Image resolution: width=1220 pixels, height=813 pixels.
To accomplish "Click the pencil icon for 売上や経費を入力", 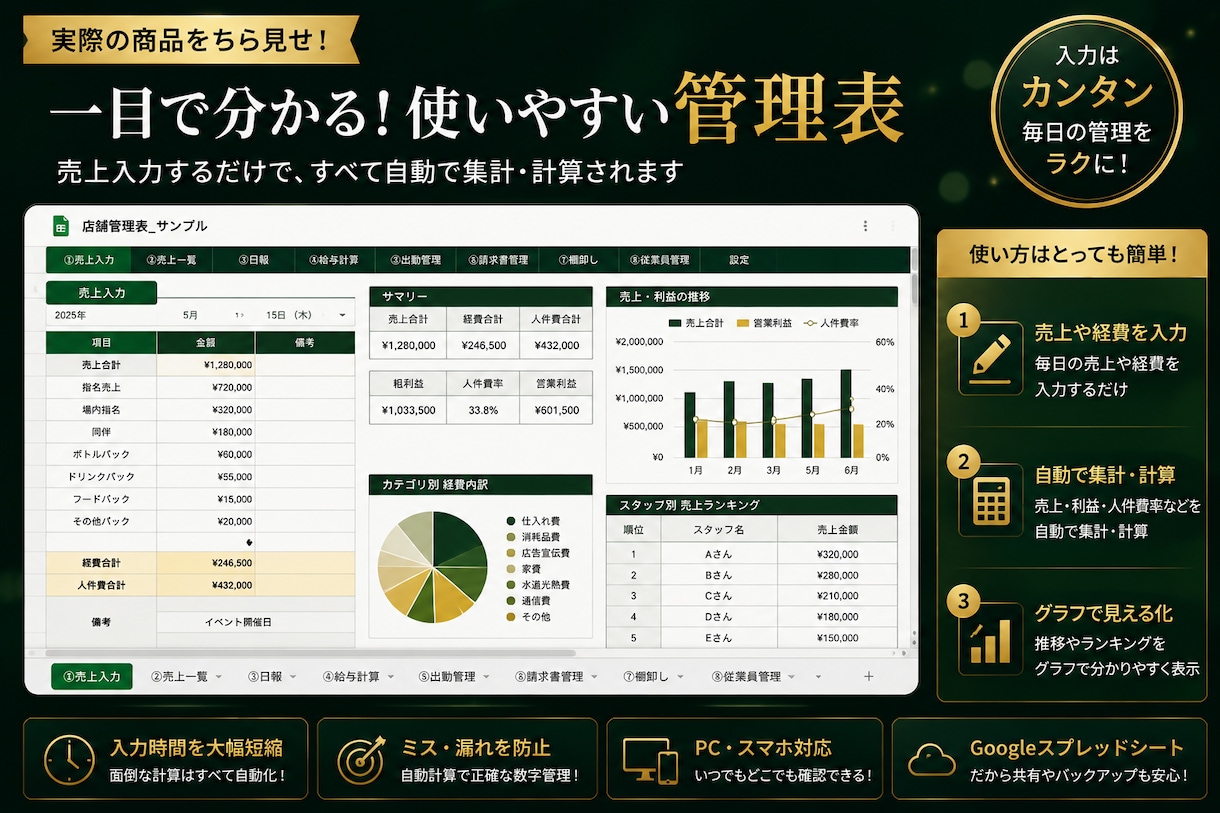I will click(990, 357).
